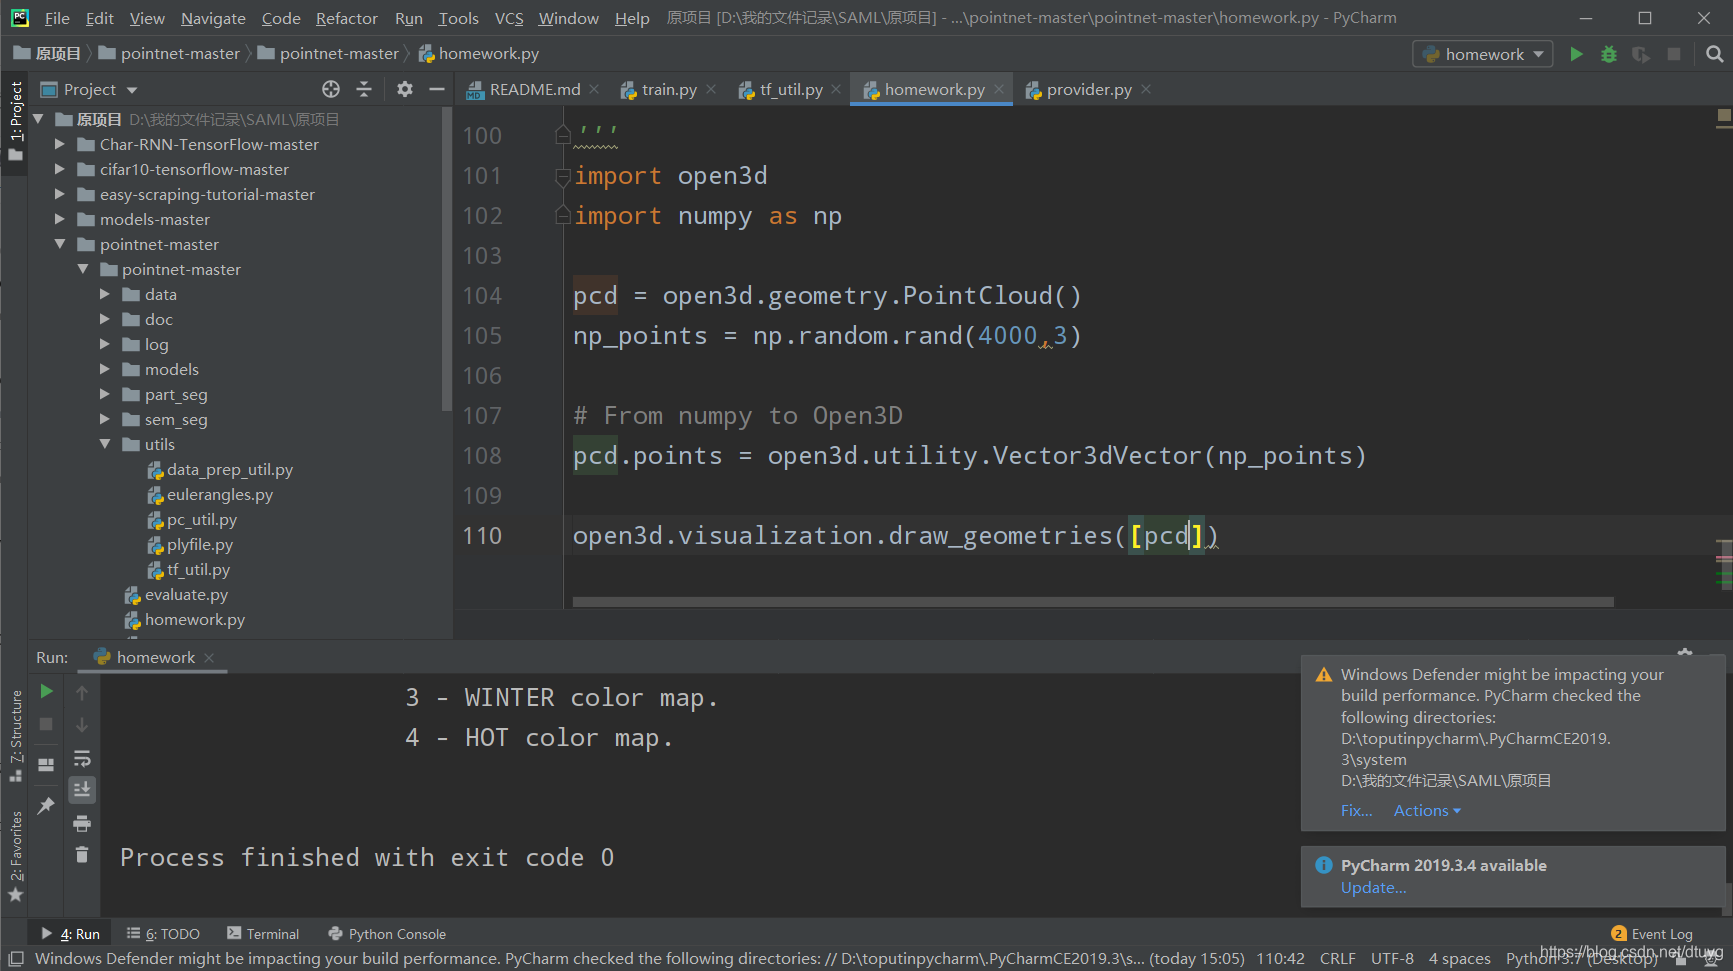1733x971 pixels.
Task: Collapse all in the Project panel
Action: click(x=364, y=89)
